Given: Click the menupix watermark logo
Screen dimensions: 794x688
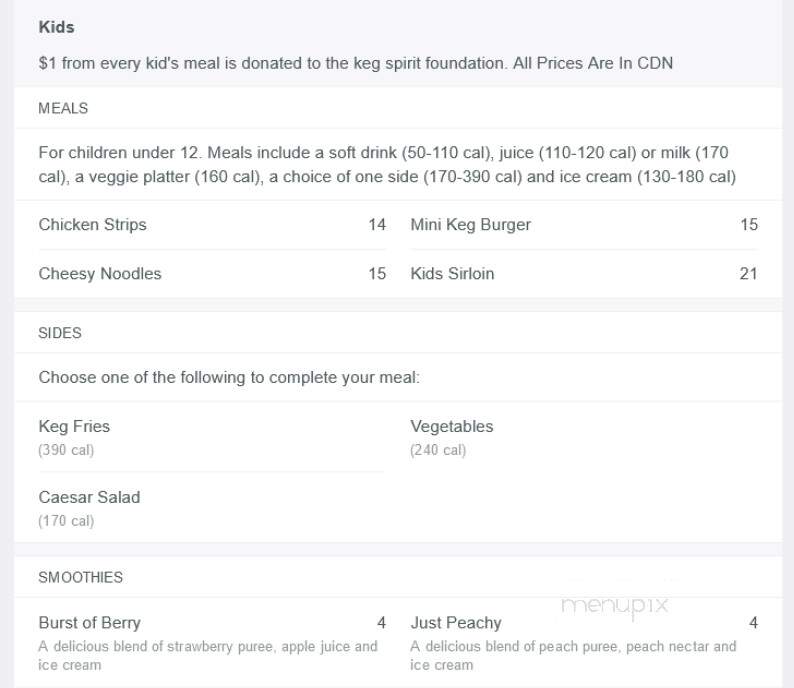Looking at the screenshot, I should [x=615, y=606].
